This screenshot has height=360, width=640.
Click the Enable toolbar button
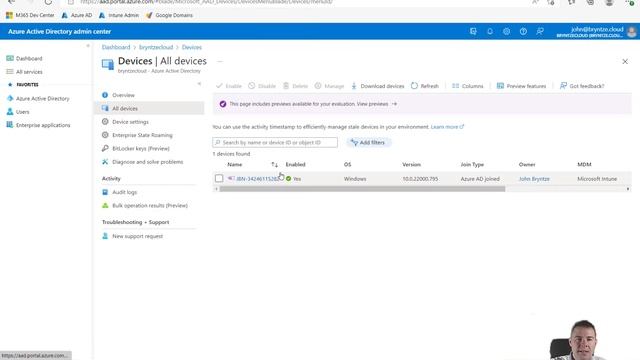[229, 86]
